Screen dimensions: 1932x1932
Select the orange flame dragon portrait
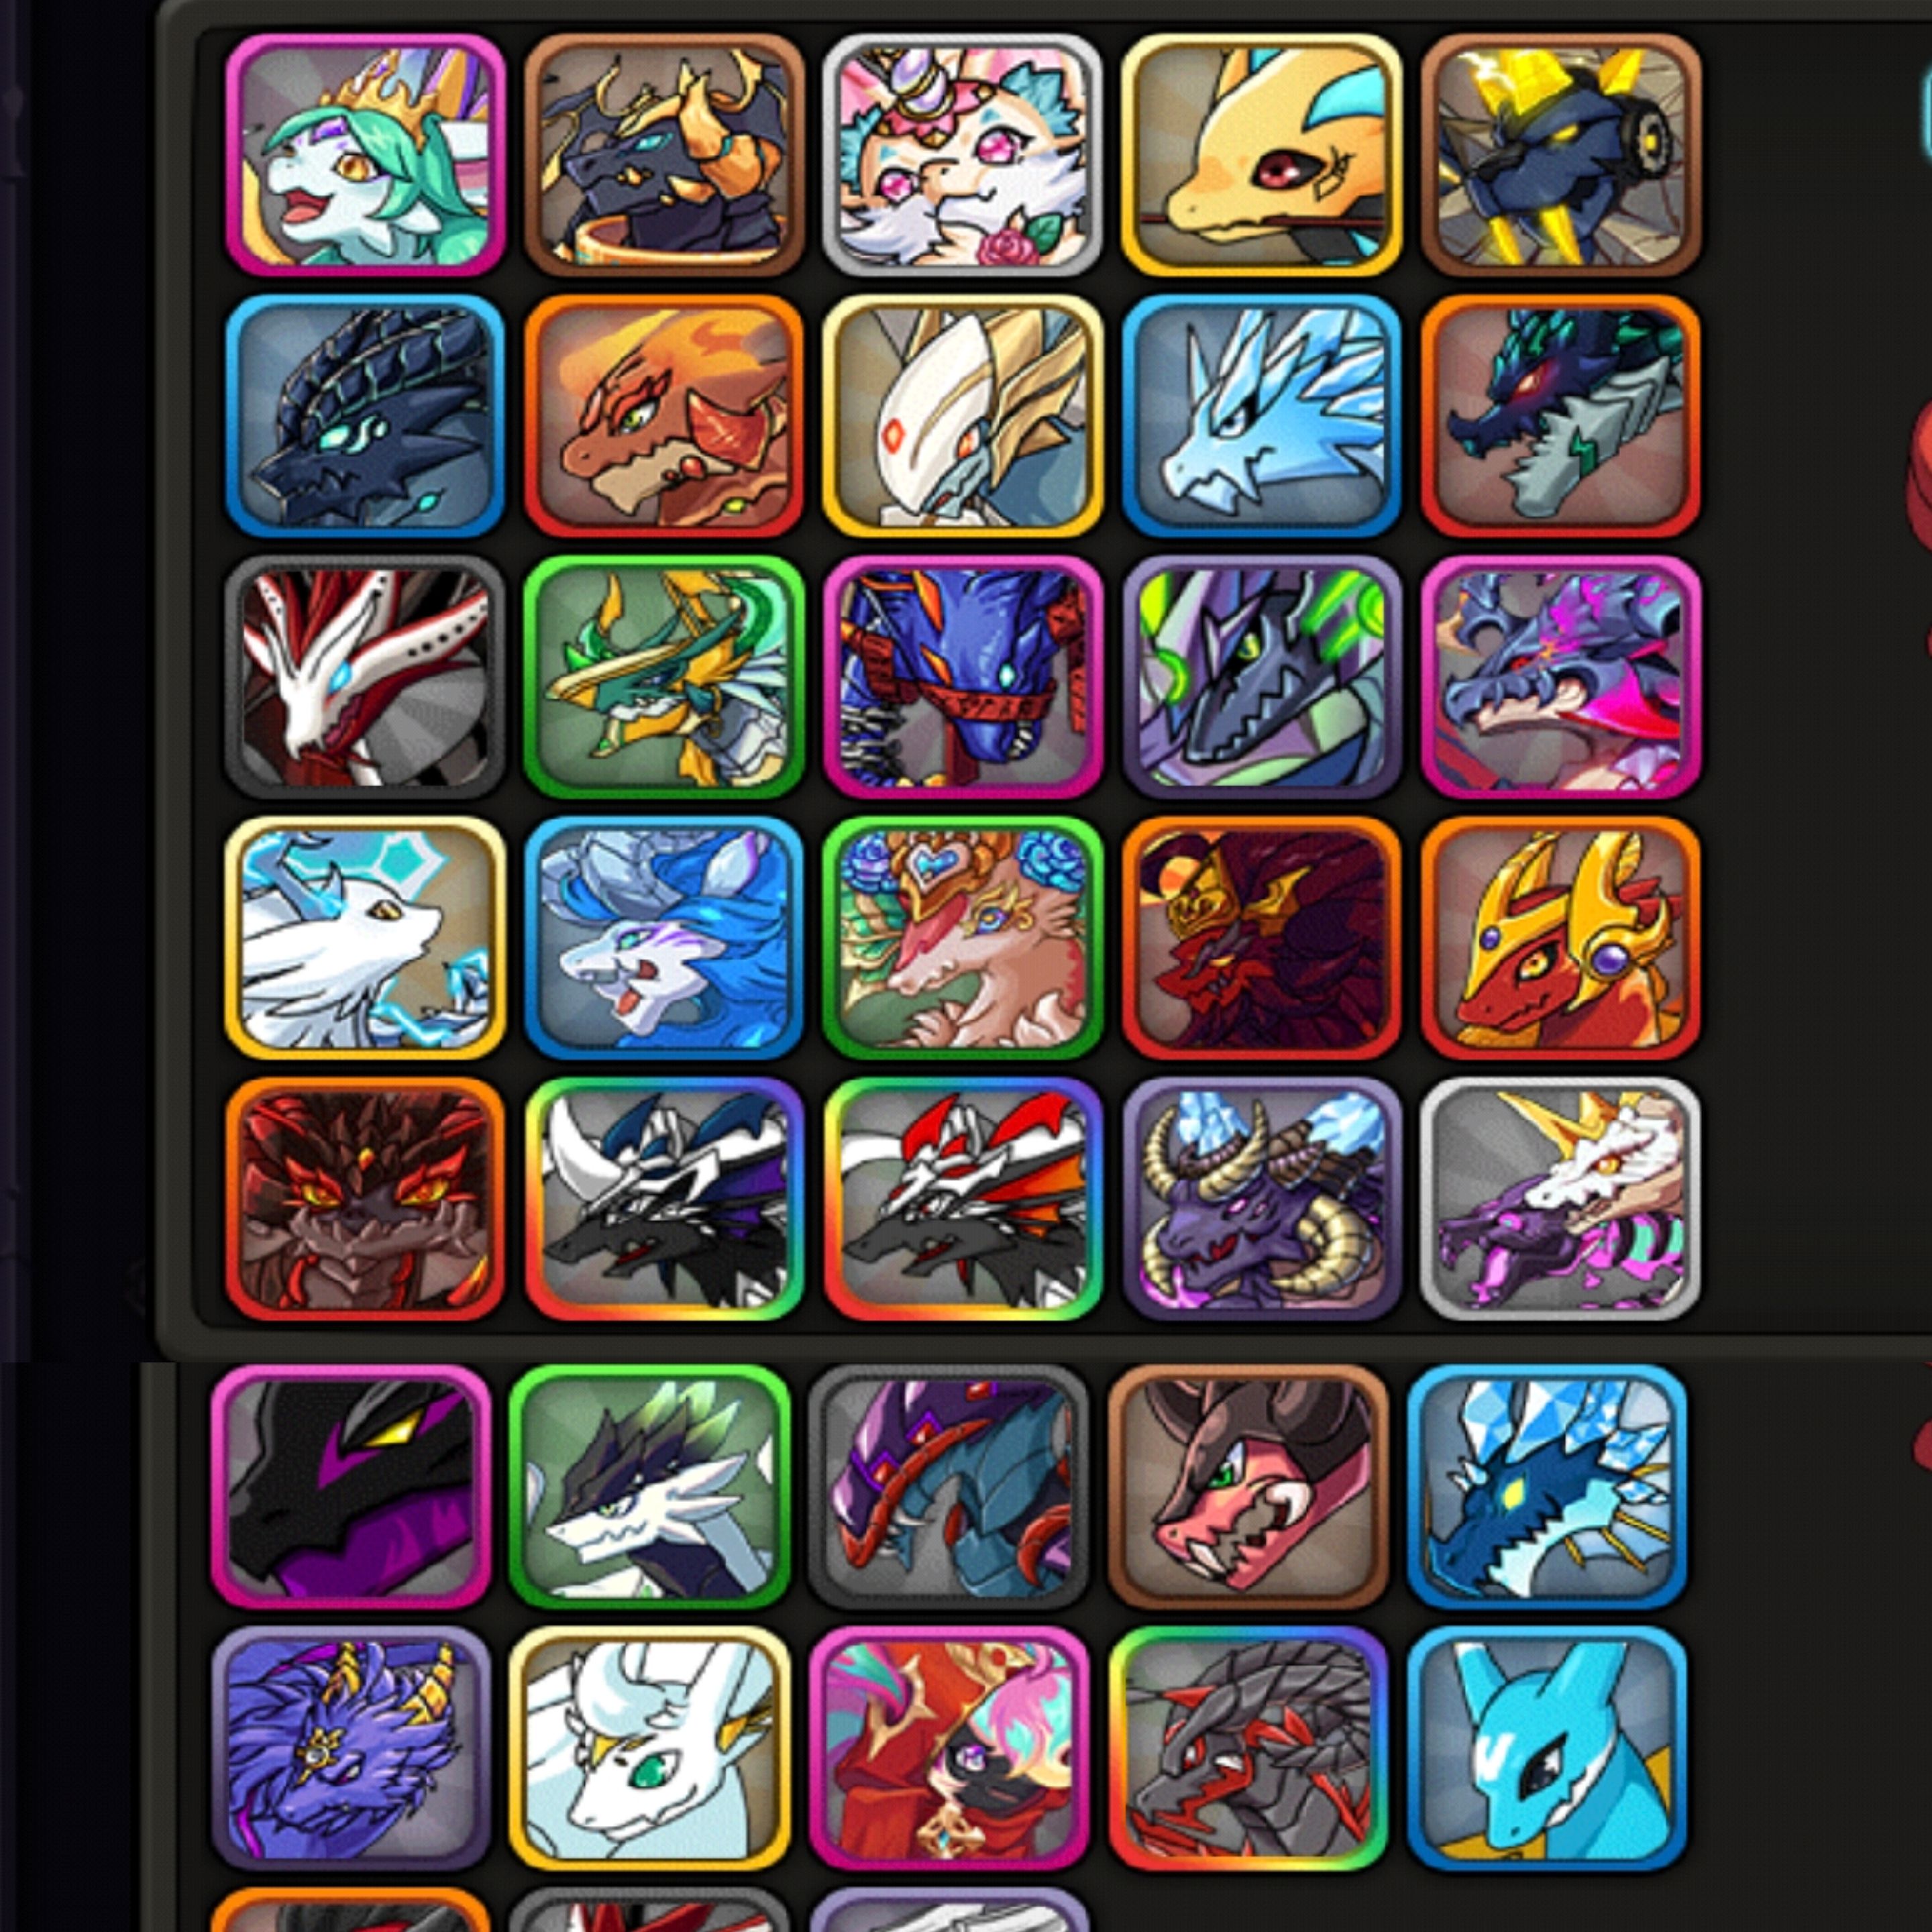(663, 416)
